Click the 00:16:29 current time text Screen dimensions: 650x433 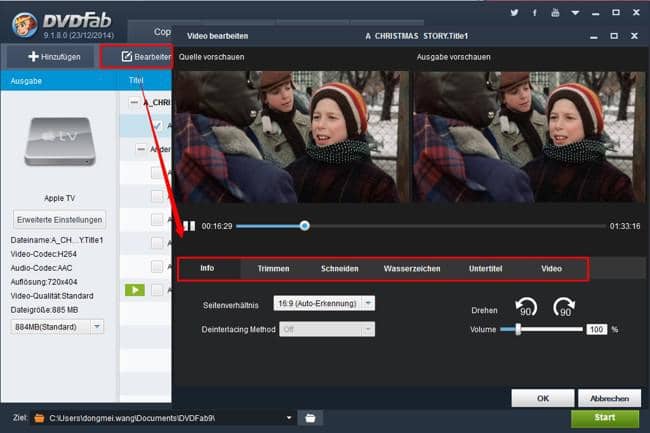pyautogui.click(x=217, y=226)
